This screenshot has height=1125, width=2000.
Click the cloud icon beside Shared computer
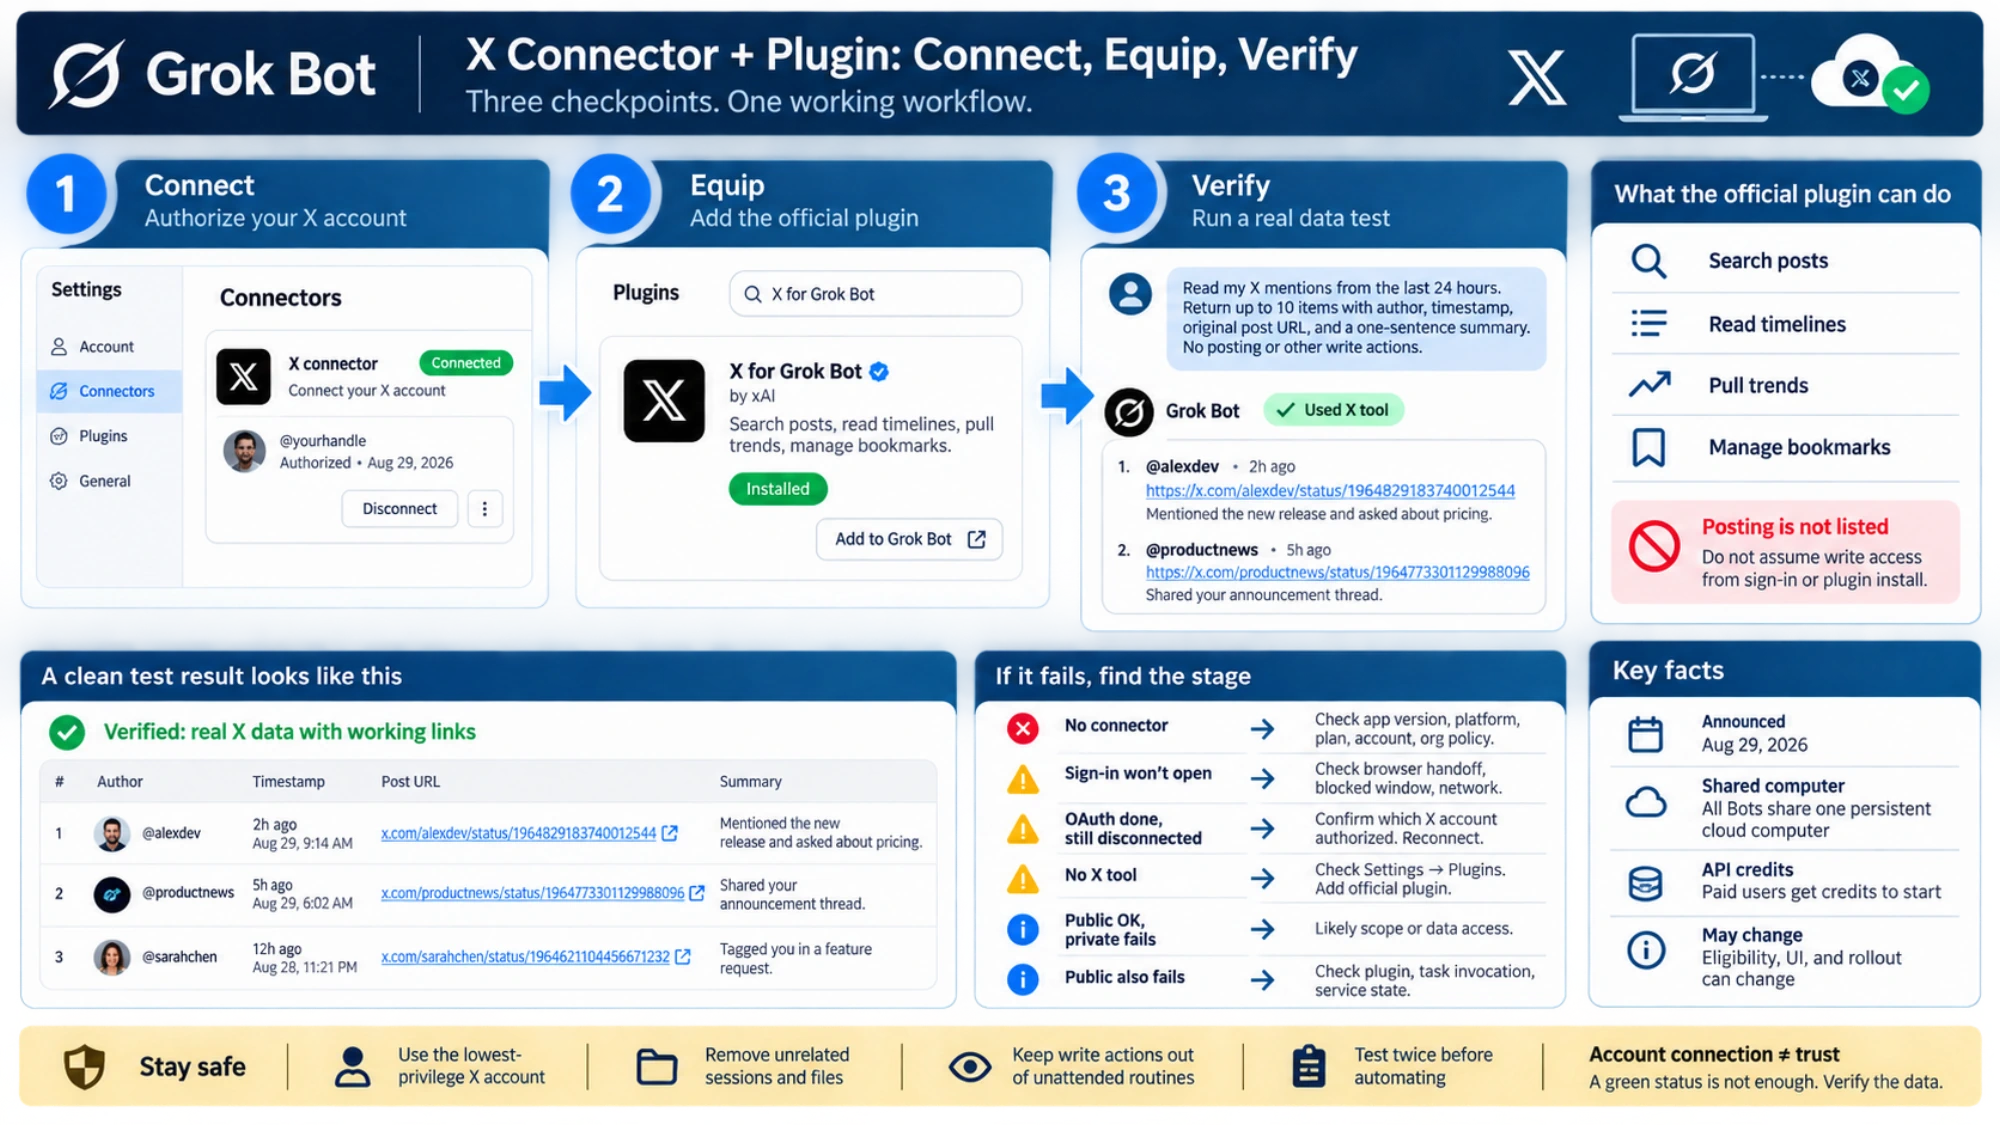pos(1645,802)
